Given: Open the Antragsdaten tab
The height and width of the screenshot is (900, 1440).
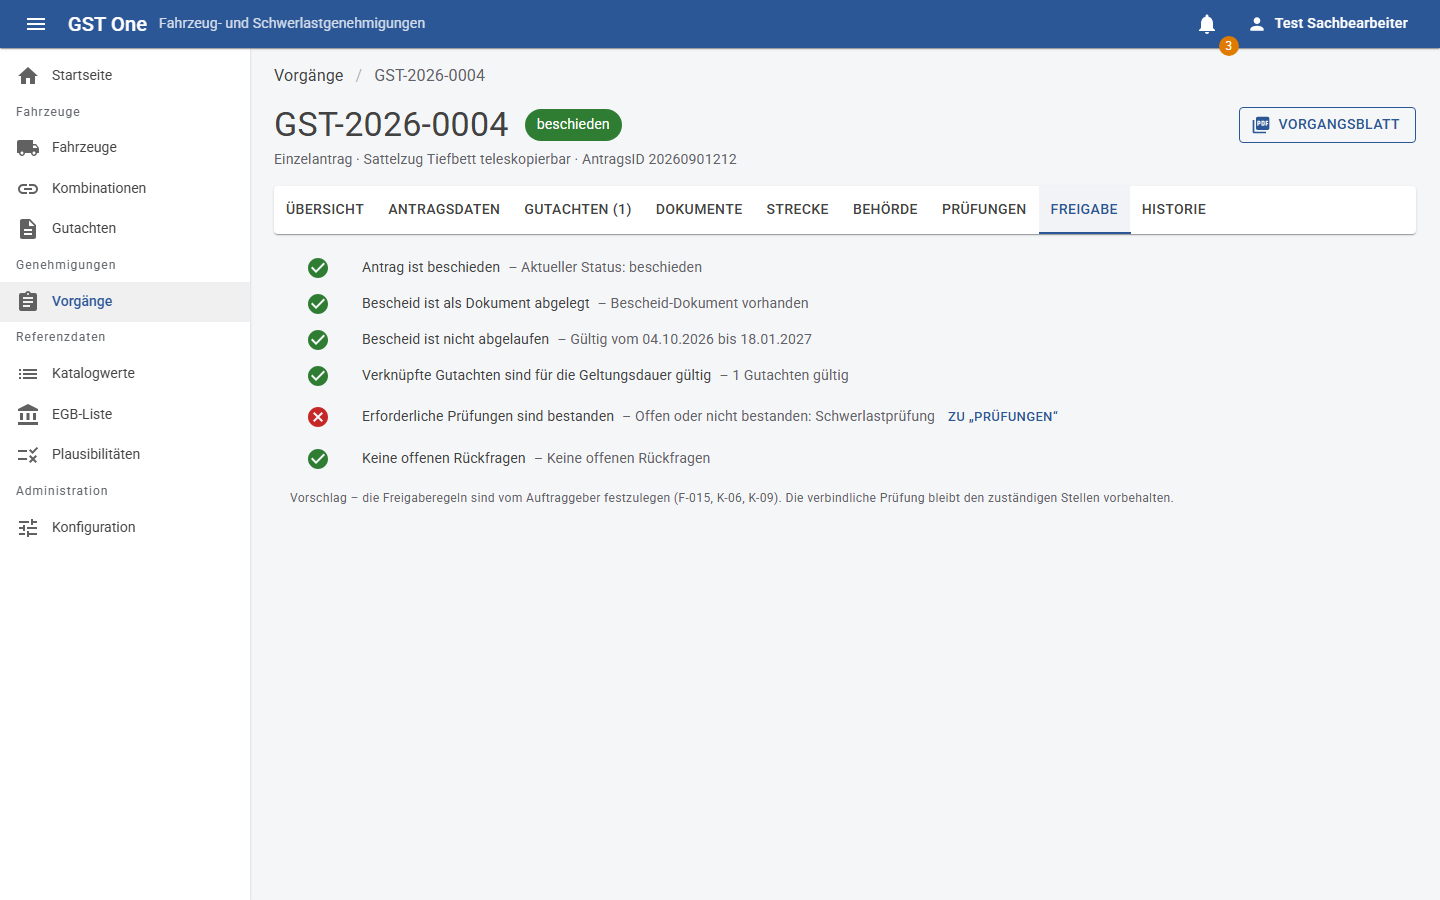Looking at the screenshot, I should pos(444,210).
